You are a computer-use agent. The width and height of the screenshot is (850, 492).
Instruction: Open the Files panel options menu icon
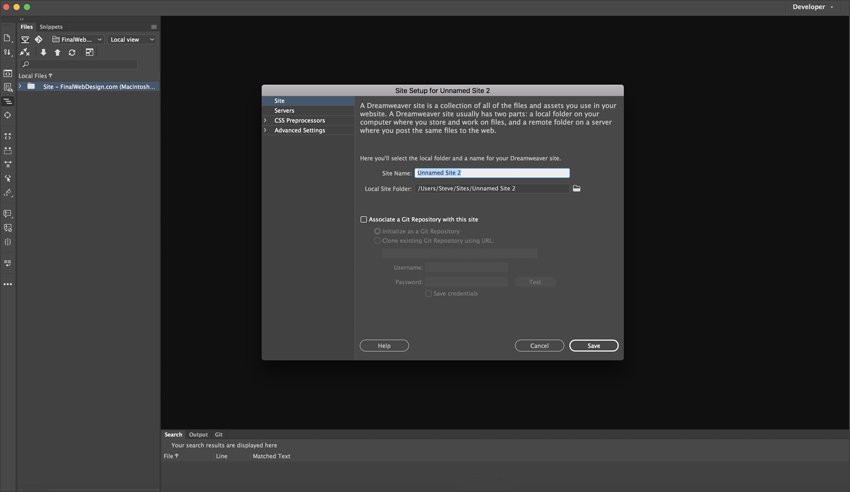[x=154, y=27]
